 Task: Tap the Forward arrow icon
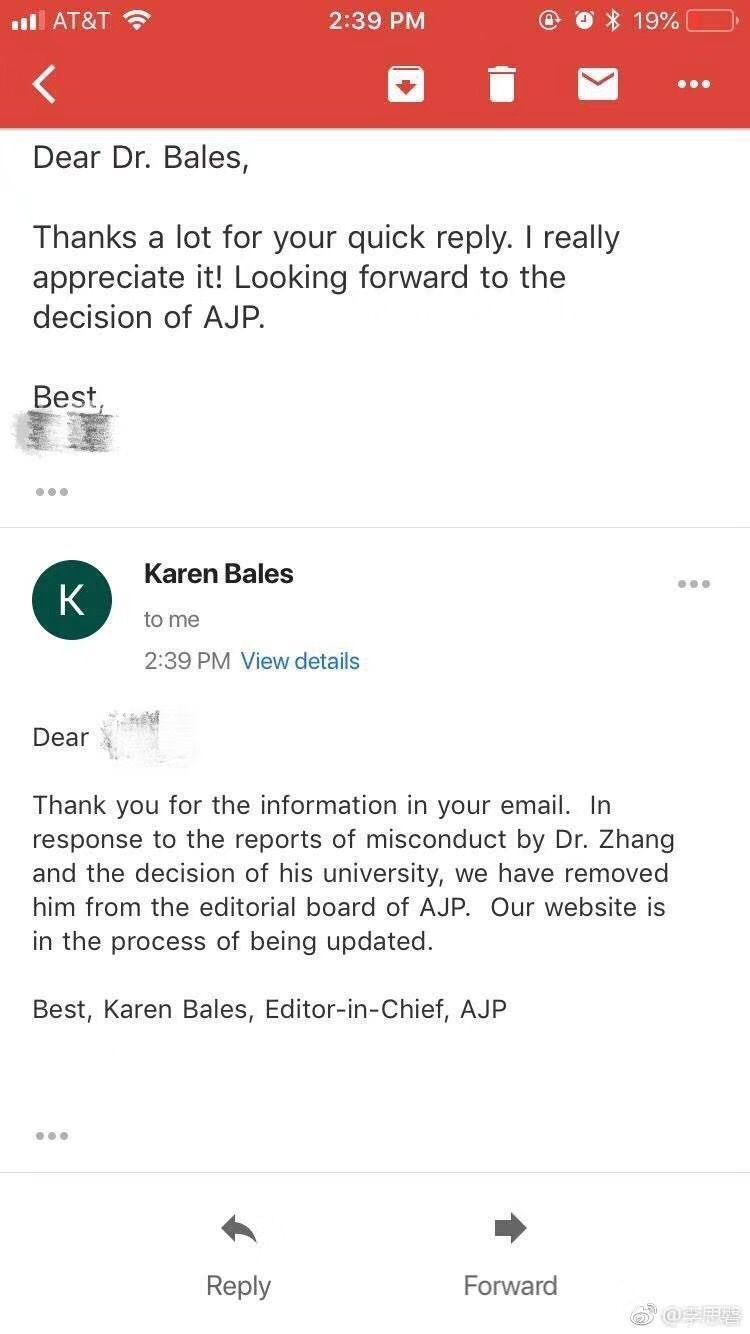pyautogui.click(x=510, y=1228)
